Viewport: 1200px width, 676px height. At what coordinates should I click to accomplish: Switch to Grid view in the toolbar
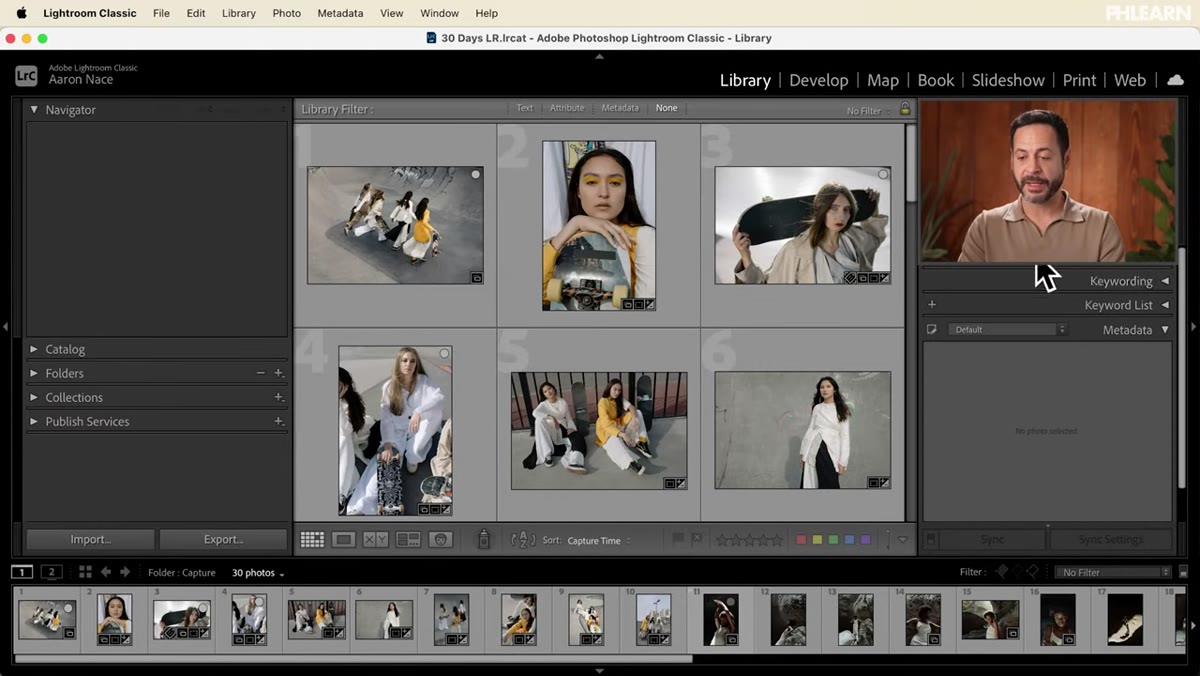coord(312,540)
